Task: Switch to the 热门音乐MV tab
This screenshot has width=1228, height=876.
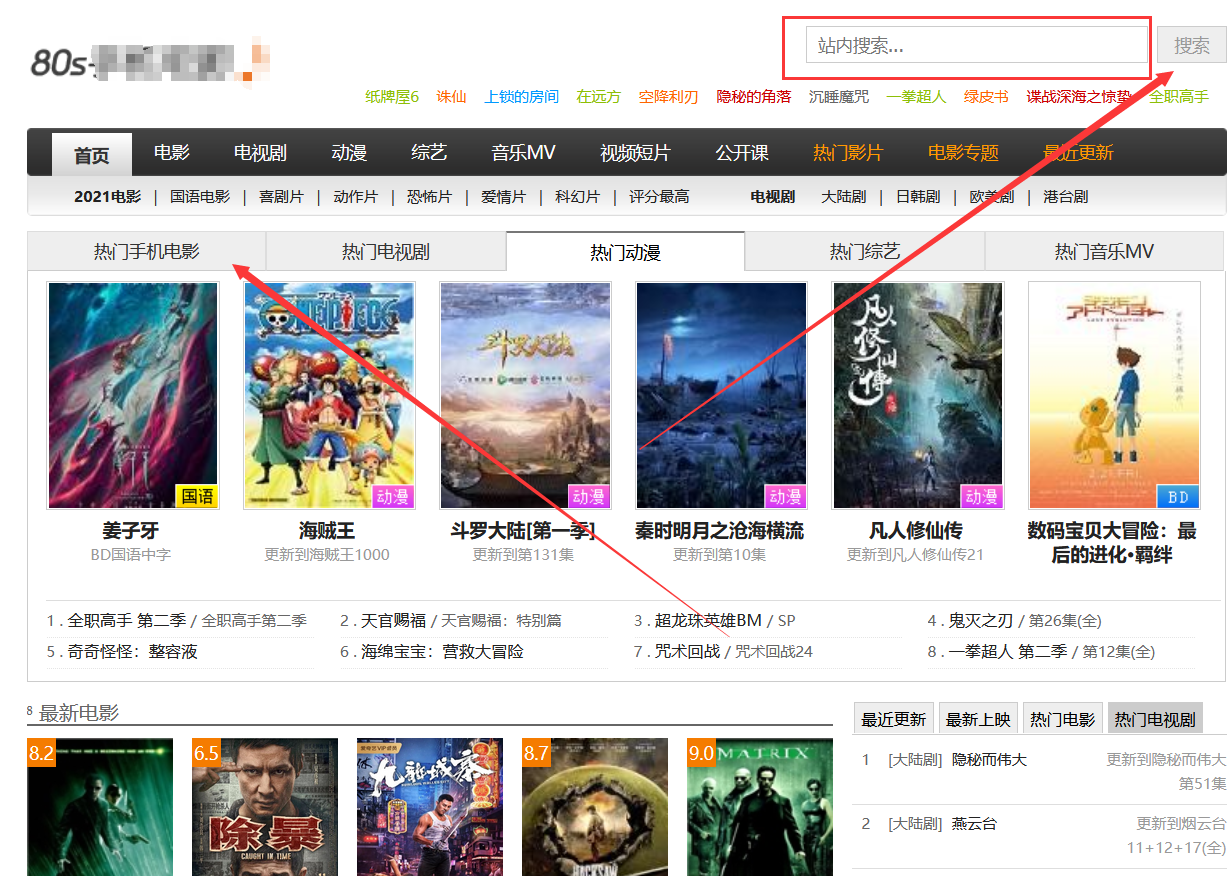Action: (x=1105, y=251)
